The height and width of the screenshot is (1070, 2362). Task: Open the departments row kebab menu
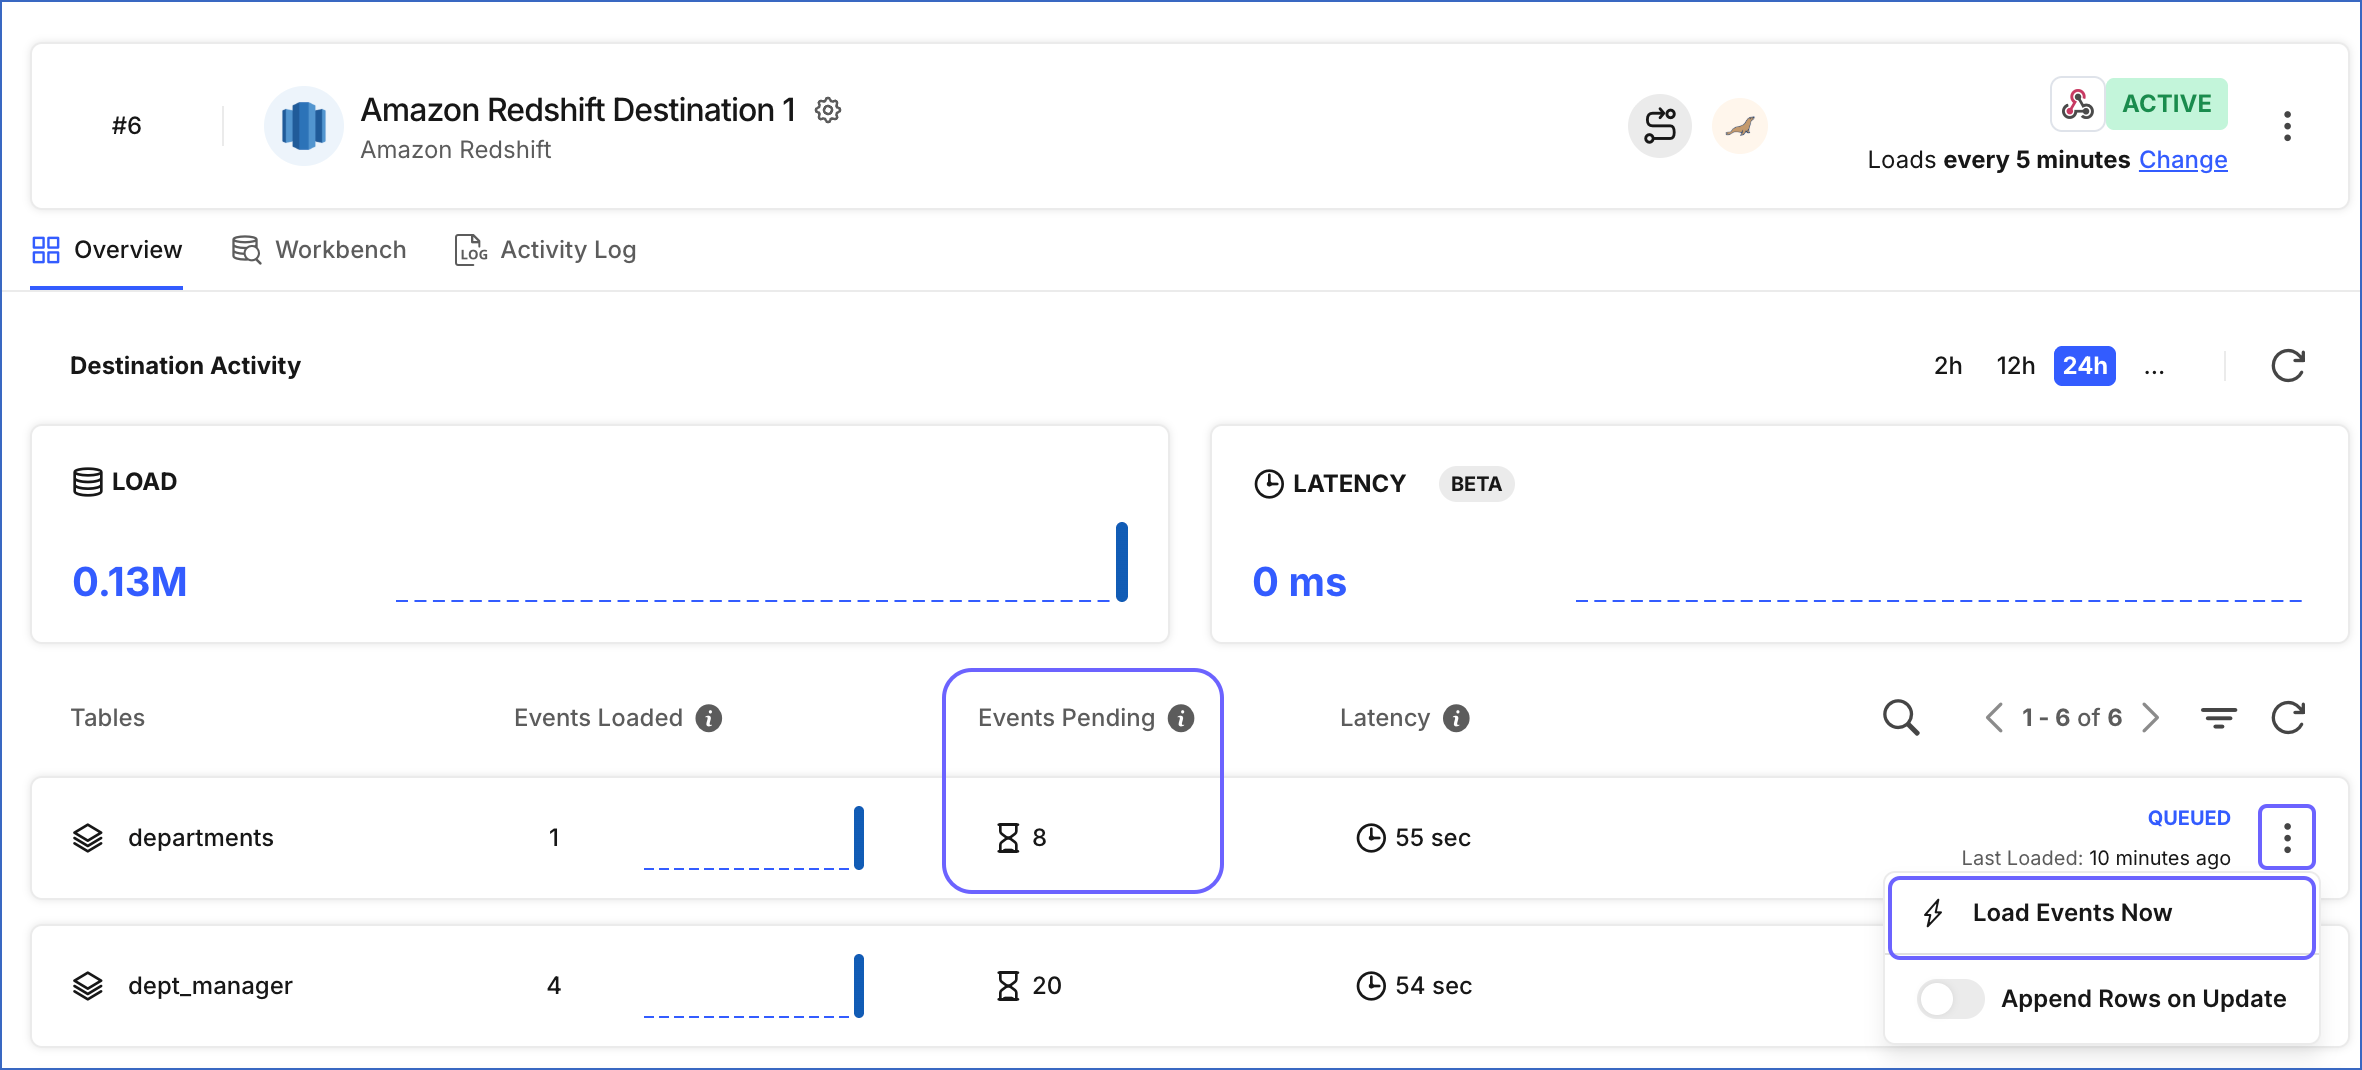(2287, 838)
